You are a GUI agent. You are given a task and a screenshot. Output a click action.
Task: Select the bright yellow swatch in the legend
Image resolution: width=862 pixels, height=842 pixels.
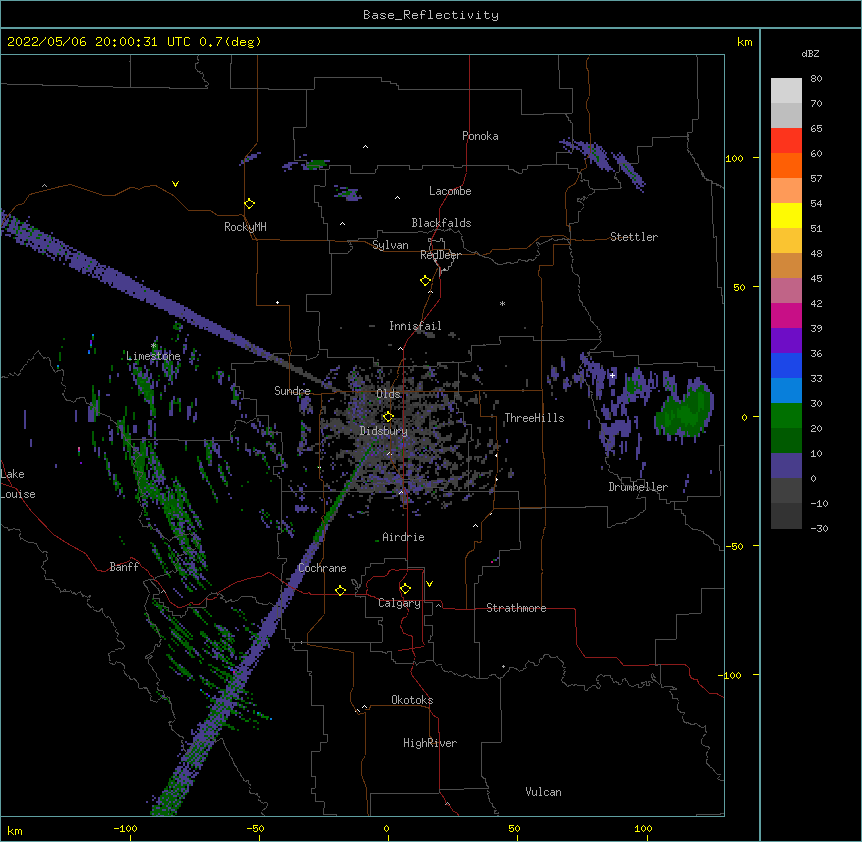coord(786,216)
